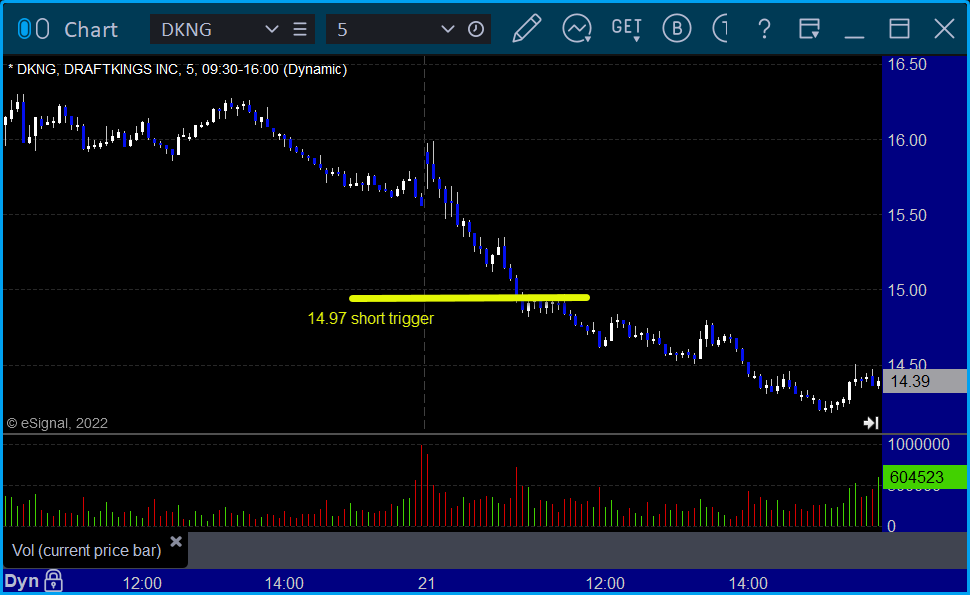Viewport: 970px width, 595px height.
Task: Click the second 12:00 label after 21
Action: [605, 583]
